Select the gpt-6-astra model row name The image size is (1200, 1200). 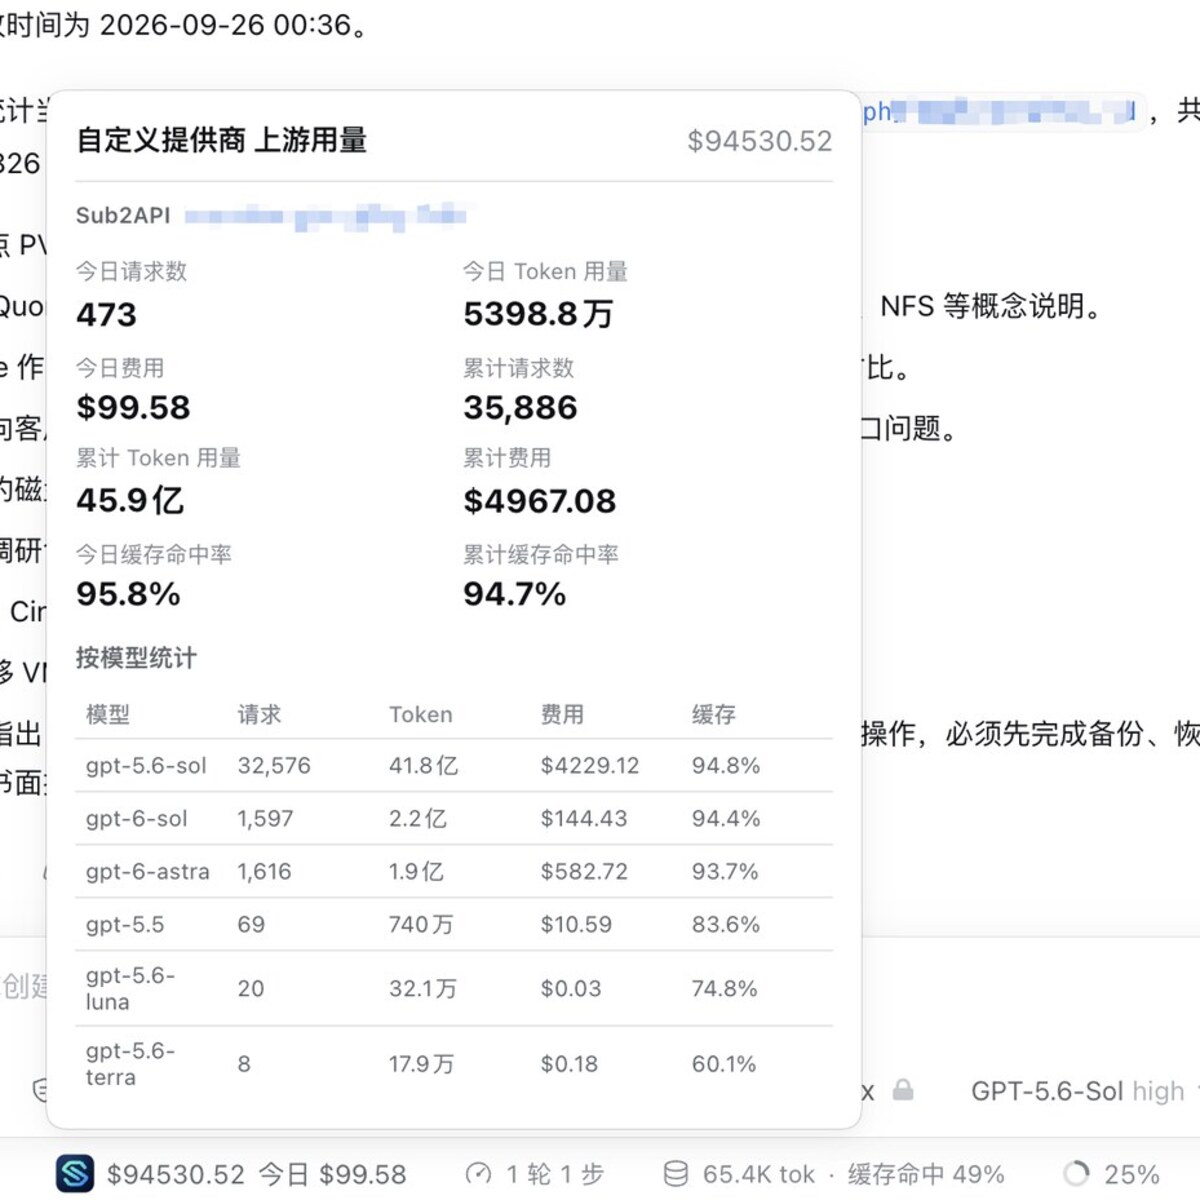(148, 872)
